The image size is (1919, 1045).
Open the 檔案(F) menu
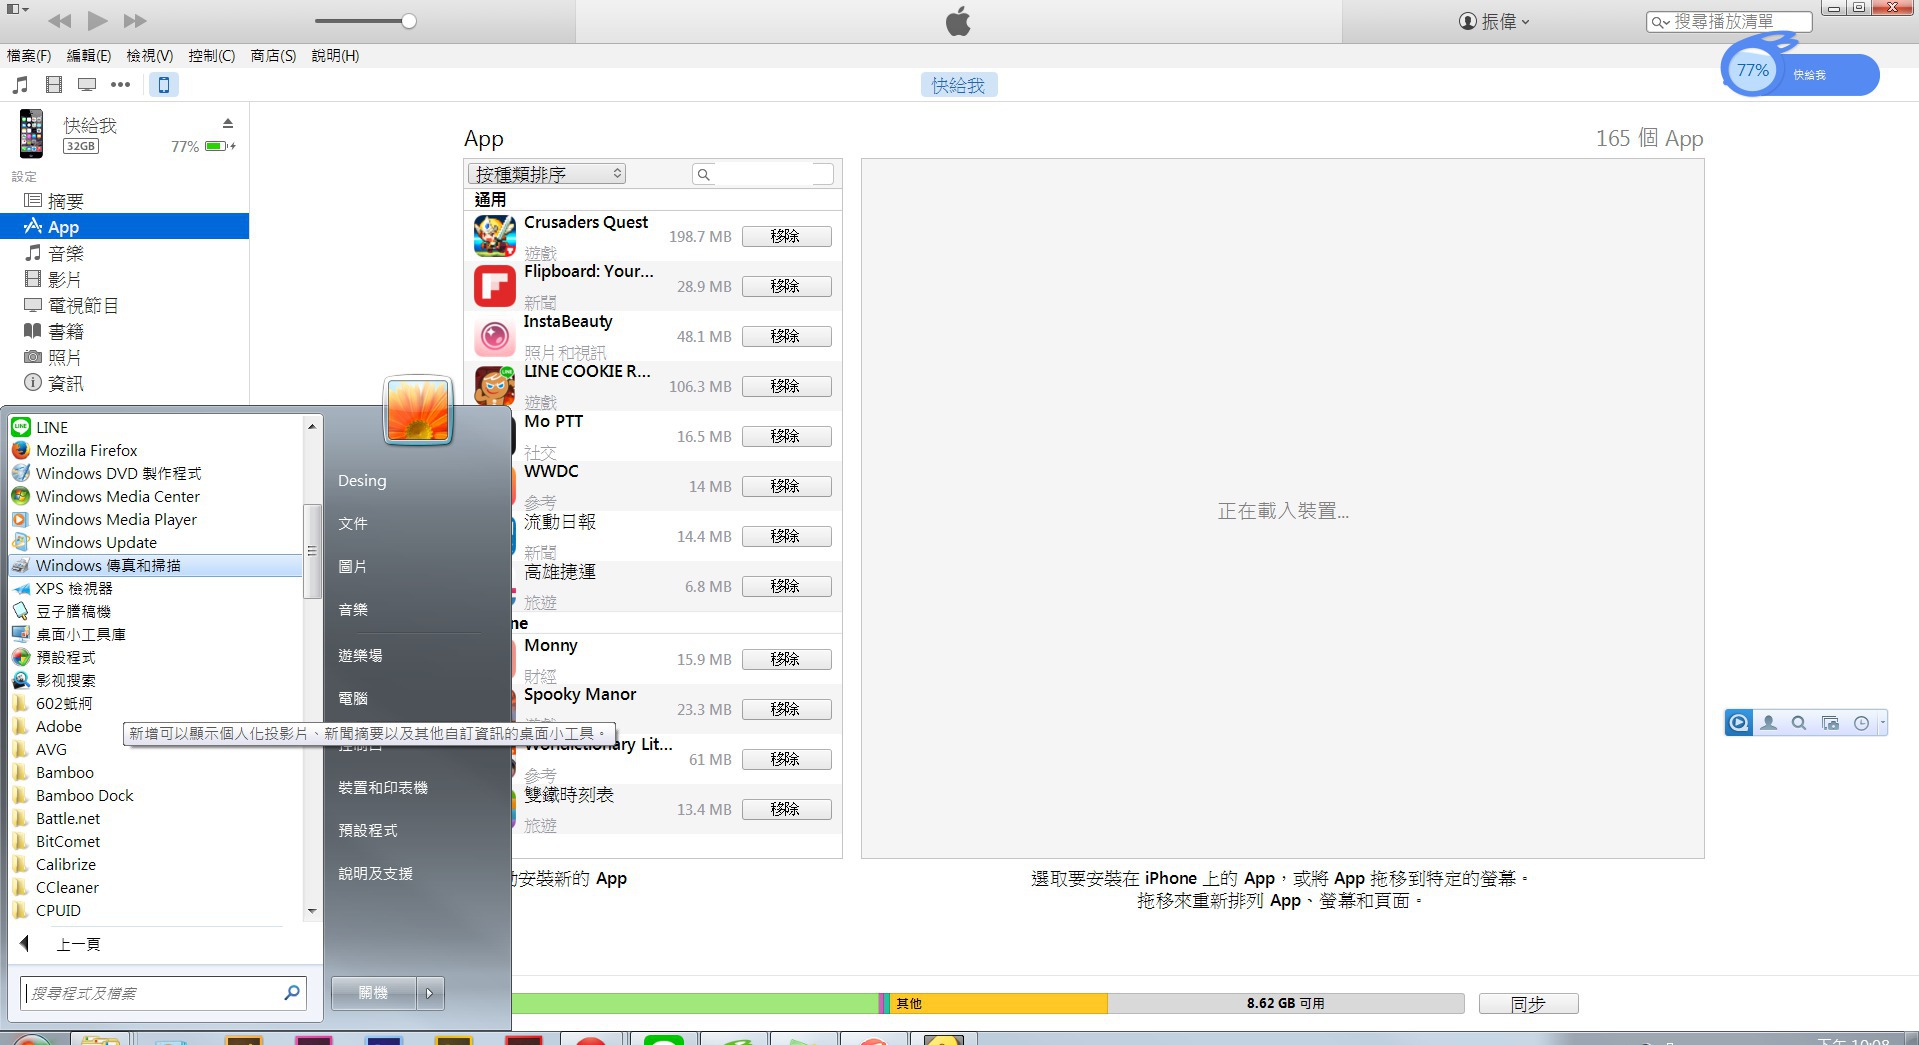(29, 56)
